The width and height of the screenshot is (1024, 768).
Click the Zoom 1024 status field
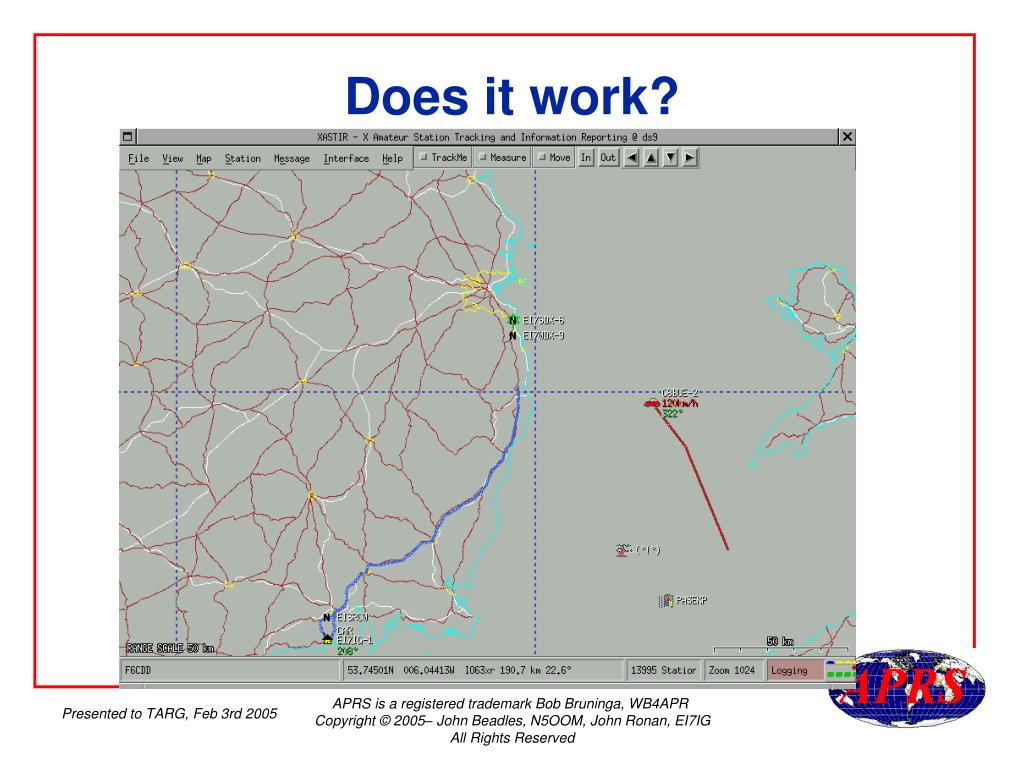click(732, 670)
